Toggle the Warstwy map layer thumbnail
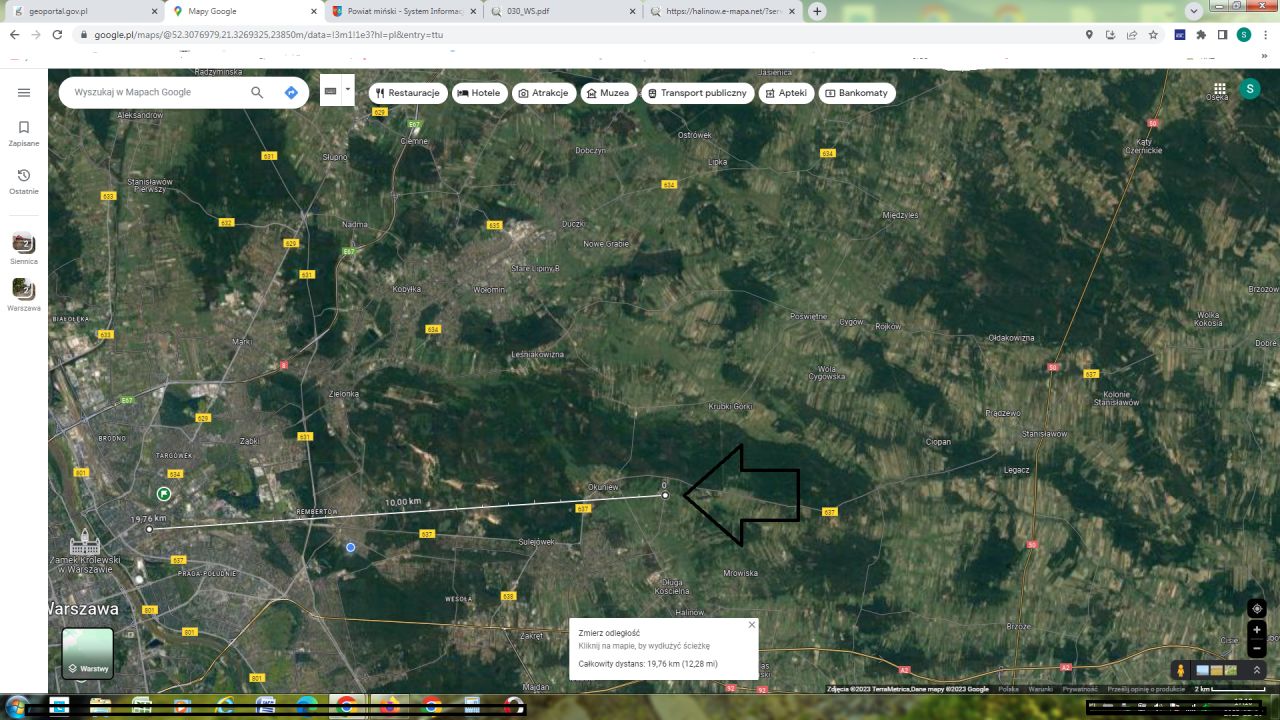1280x720 pixels. coord(88,653)
